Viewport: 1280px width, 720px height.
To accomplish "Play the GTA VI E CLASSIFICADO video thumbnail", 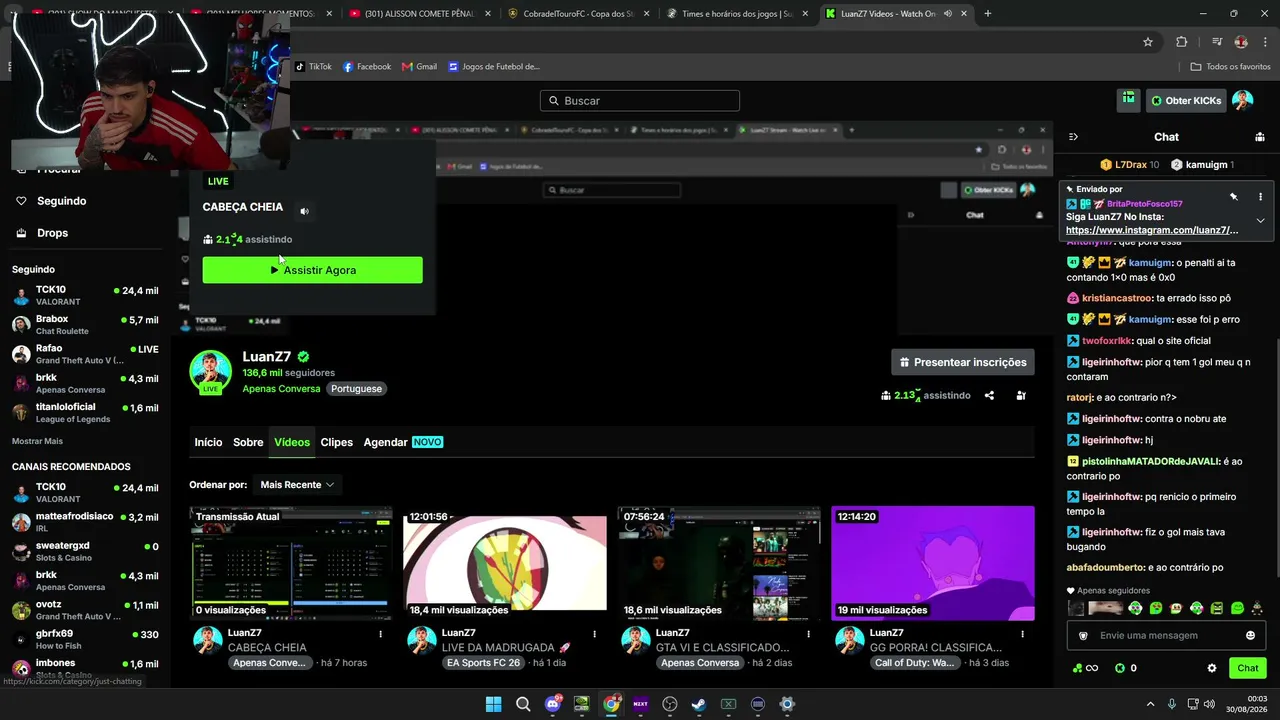I will point(719,563).
